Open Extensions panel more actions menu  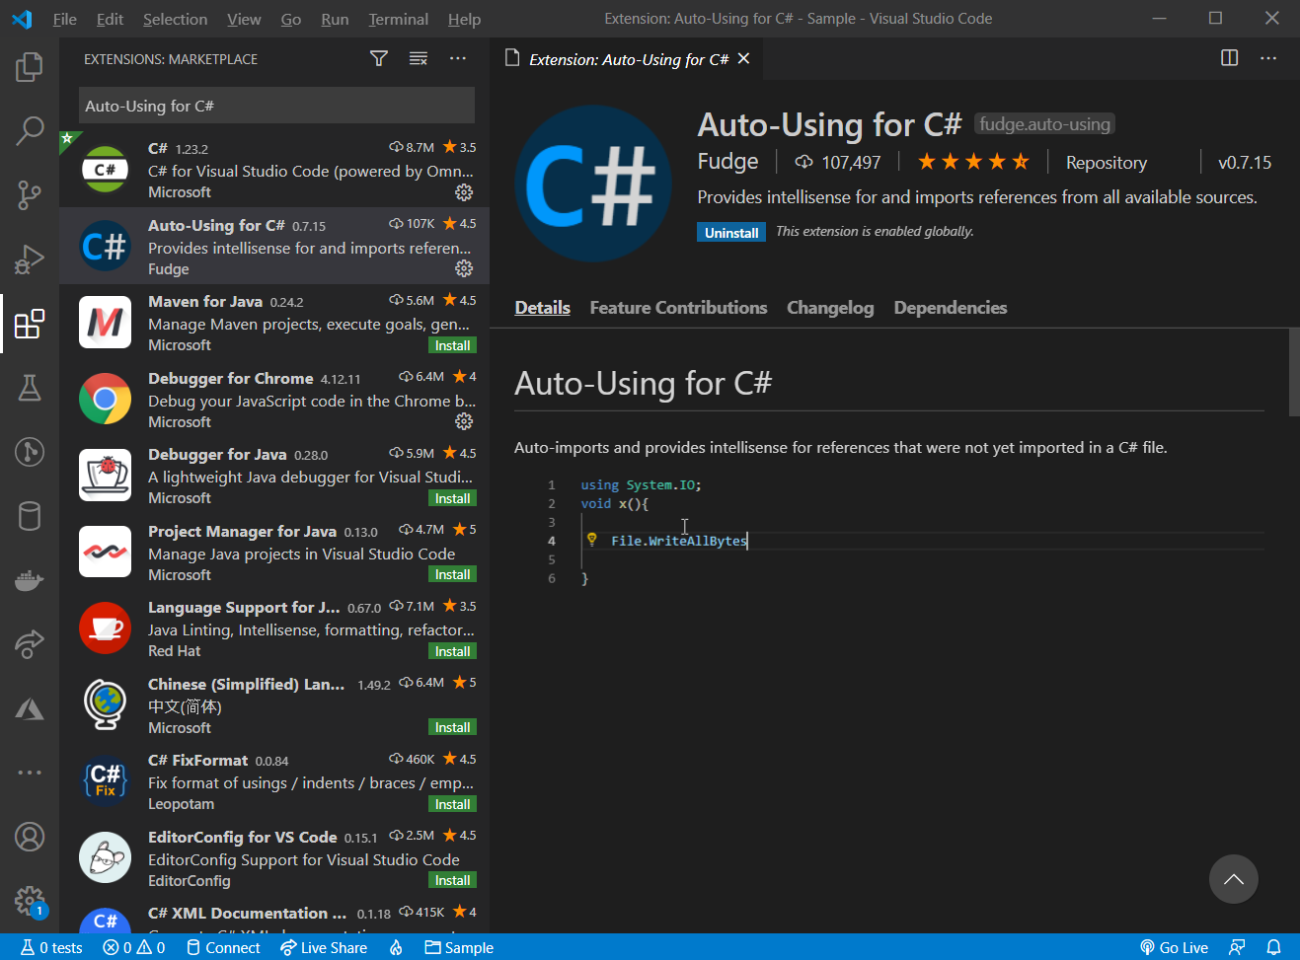(458, 59)
